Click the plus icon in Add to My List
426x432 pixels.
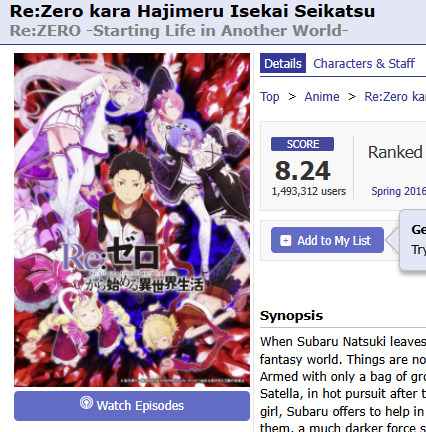click(285, 240)
